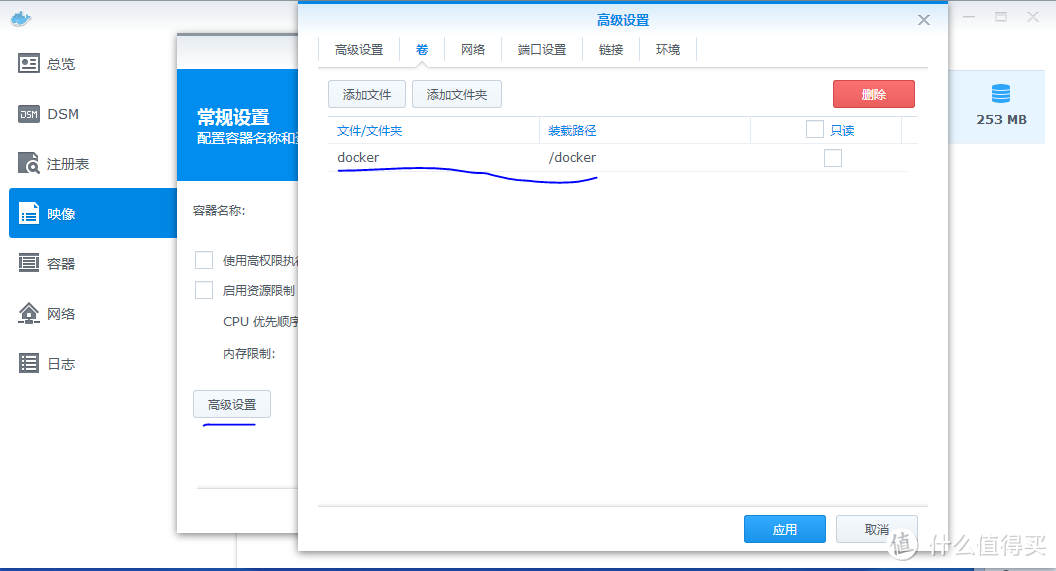Click the CPU 优先顺序 label
The width and height of the screenshot is (1056, 571).
(x=261, y=322)
